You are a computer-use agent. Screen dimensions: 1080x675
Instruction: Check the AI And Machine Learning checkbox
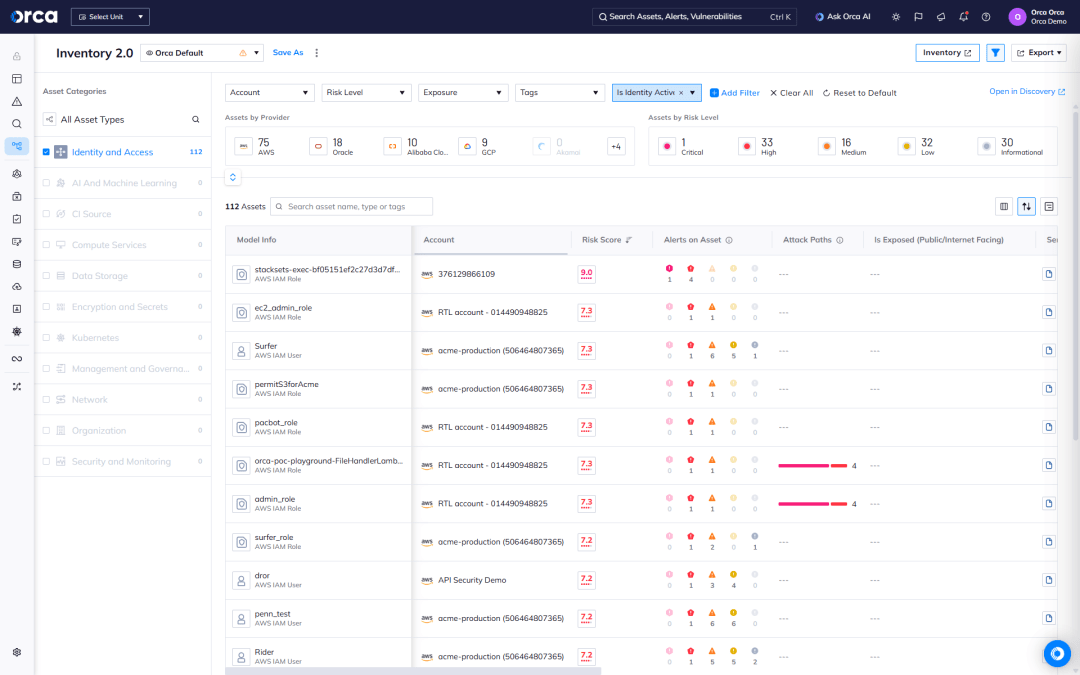click(x=46, y=183)
